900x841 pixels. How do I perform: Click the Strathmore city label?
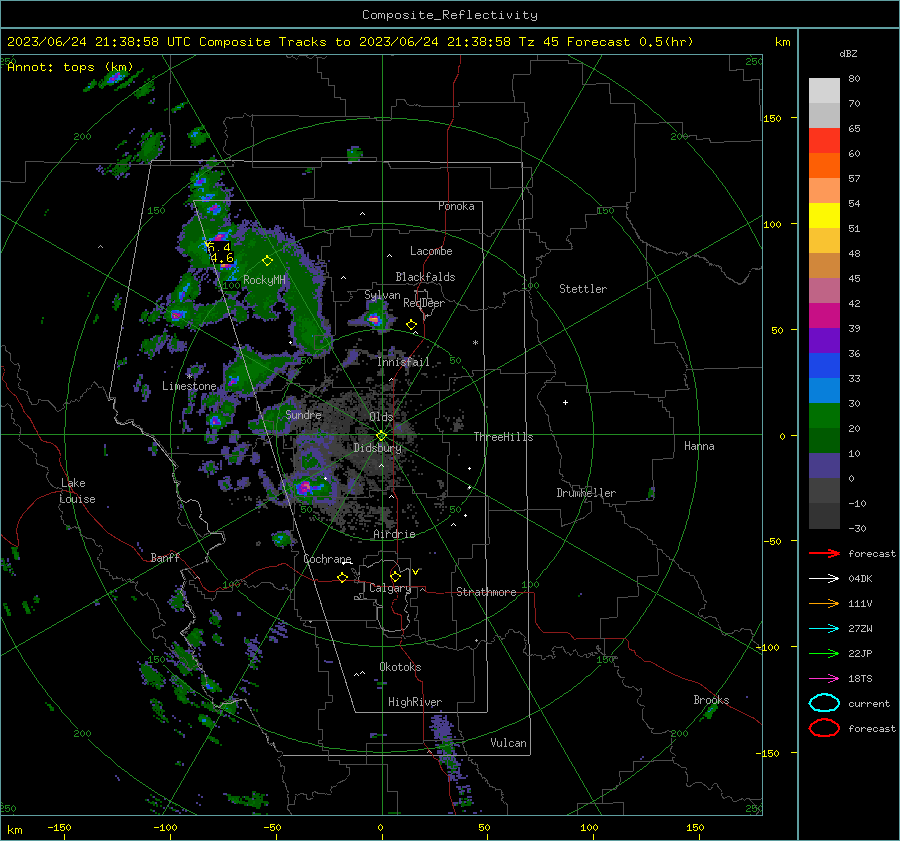click(x=486, y=592)
